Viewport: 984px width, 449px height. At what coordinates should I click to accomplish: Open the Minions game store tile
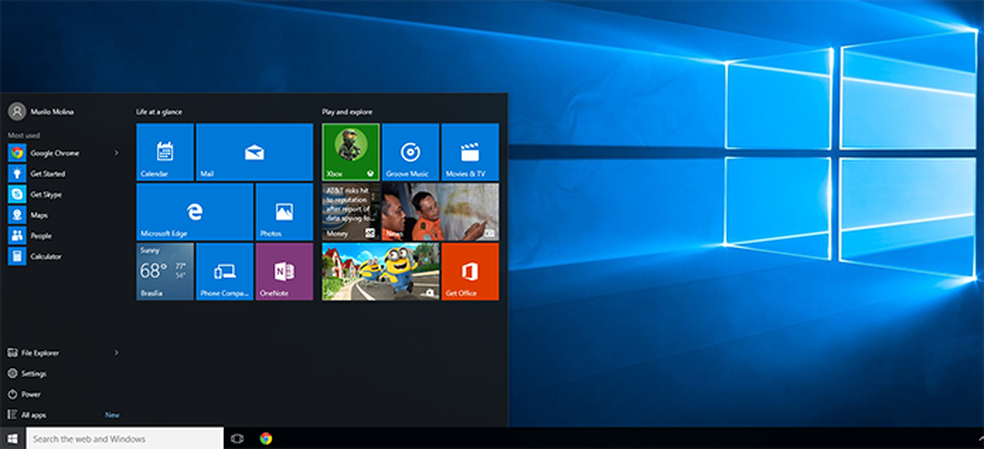pos(381,271)
